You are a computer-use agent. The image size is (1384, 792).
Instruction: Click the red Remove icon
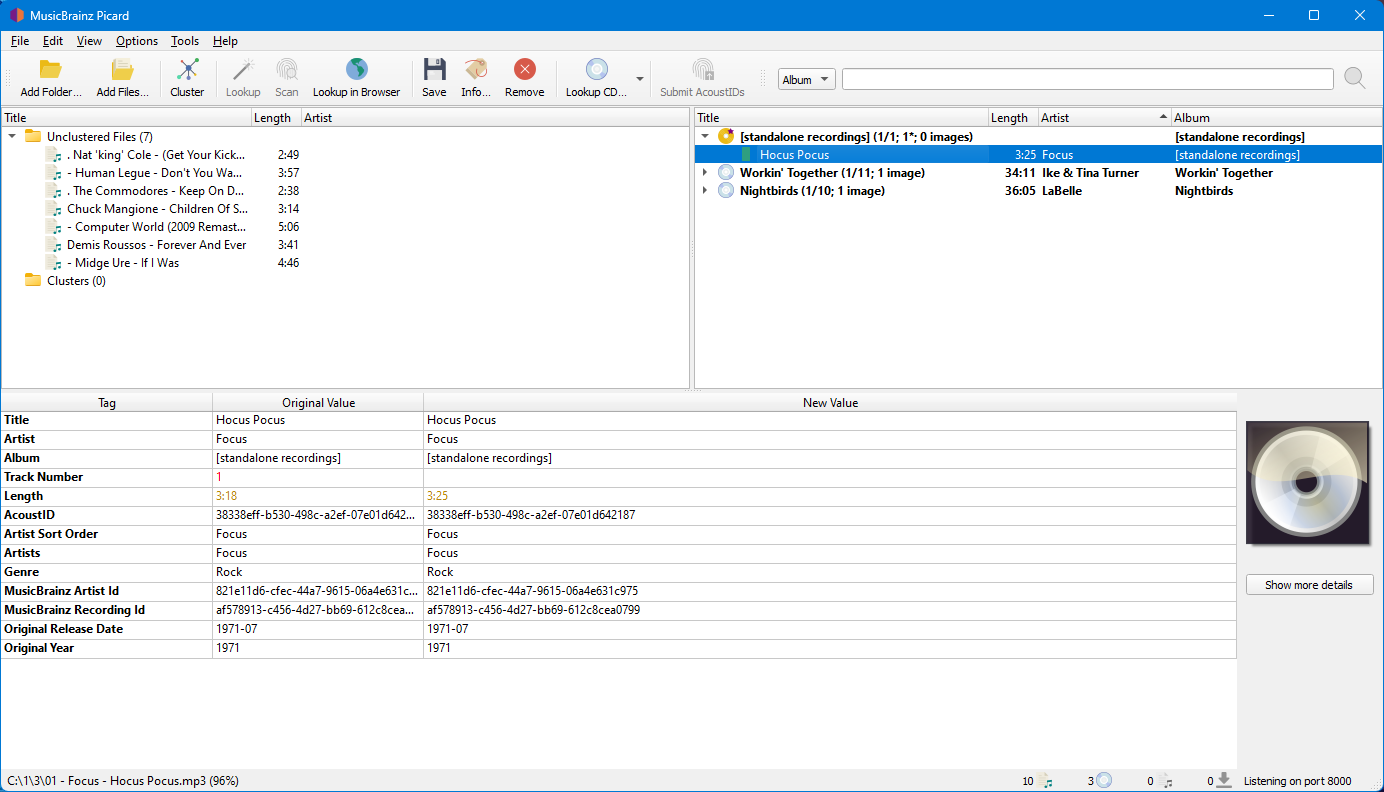(x=524, y=69)
